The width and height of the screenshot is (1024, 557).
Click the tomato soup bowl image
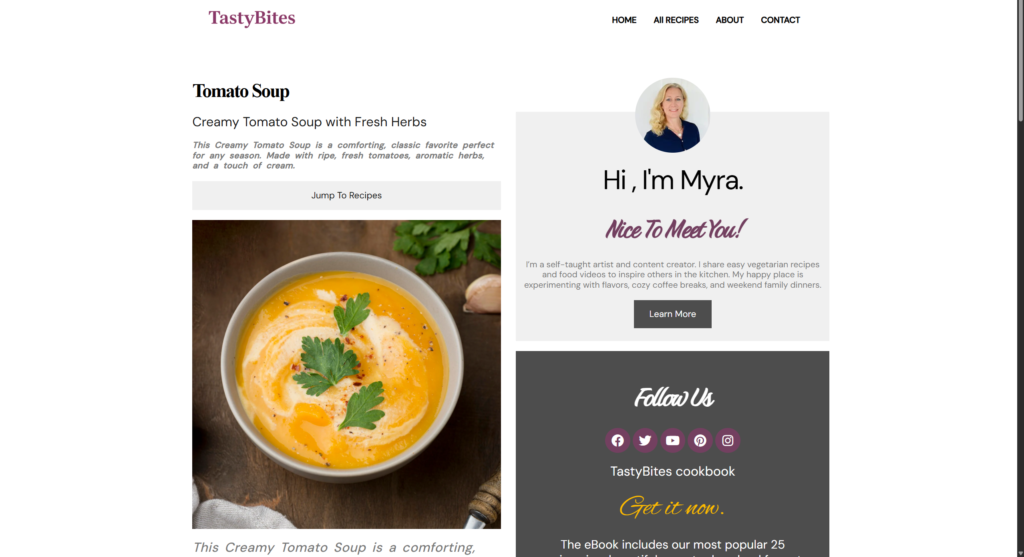click(x=346, y=374)
